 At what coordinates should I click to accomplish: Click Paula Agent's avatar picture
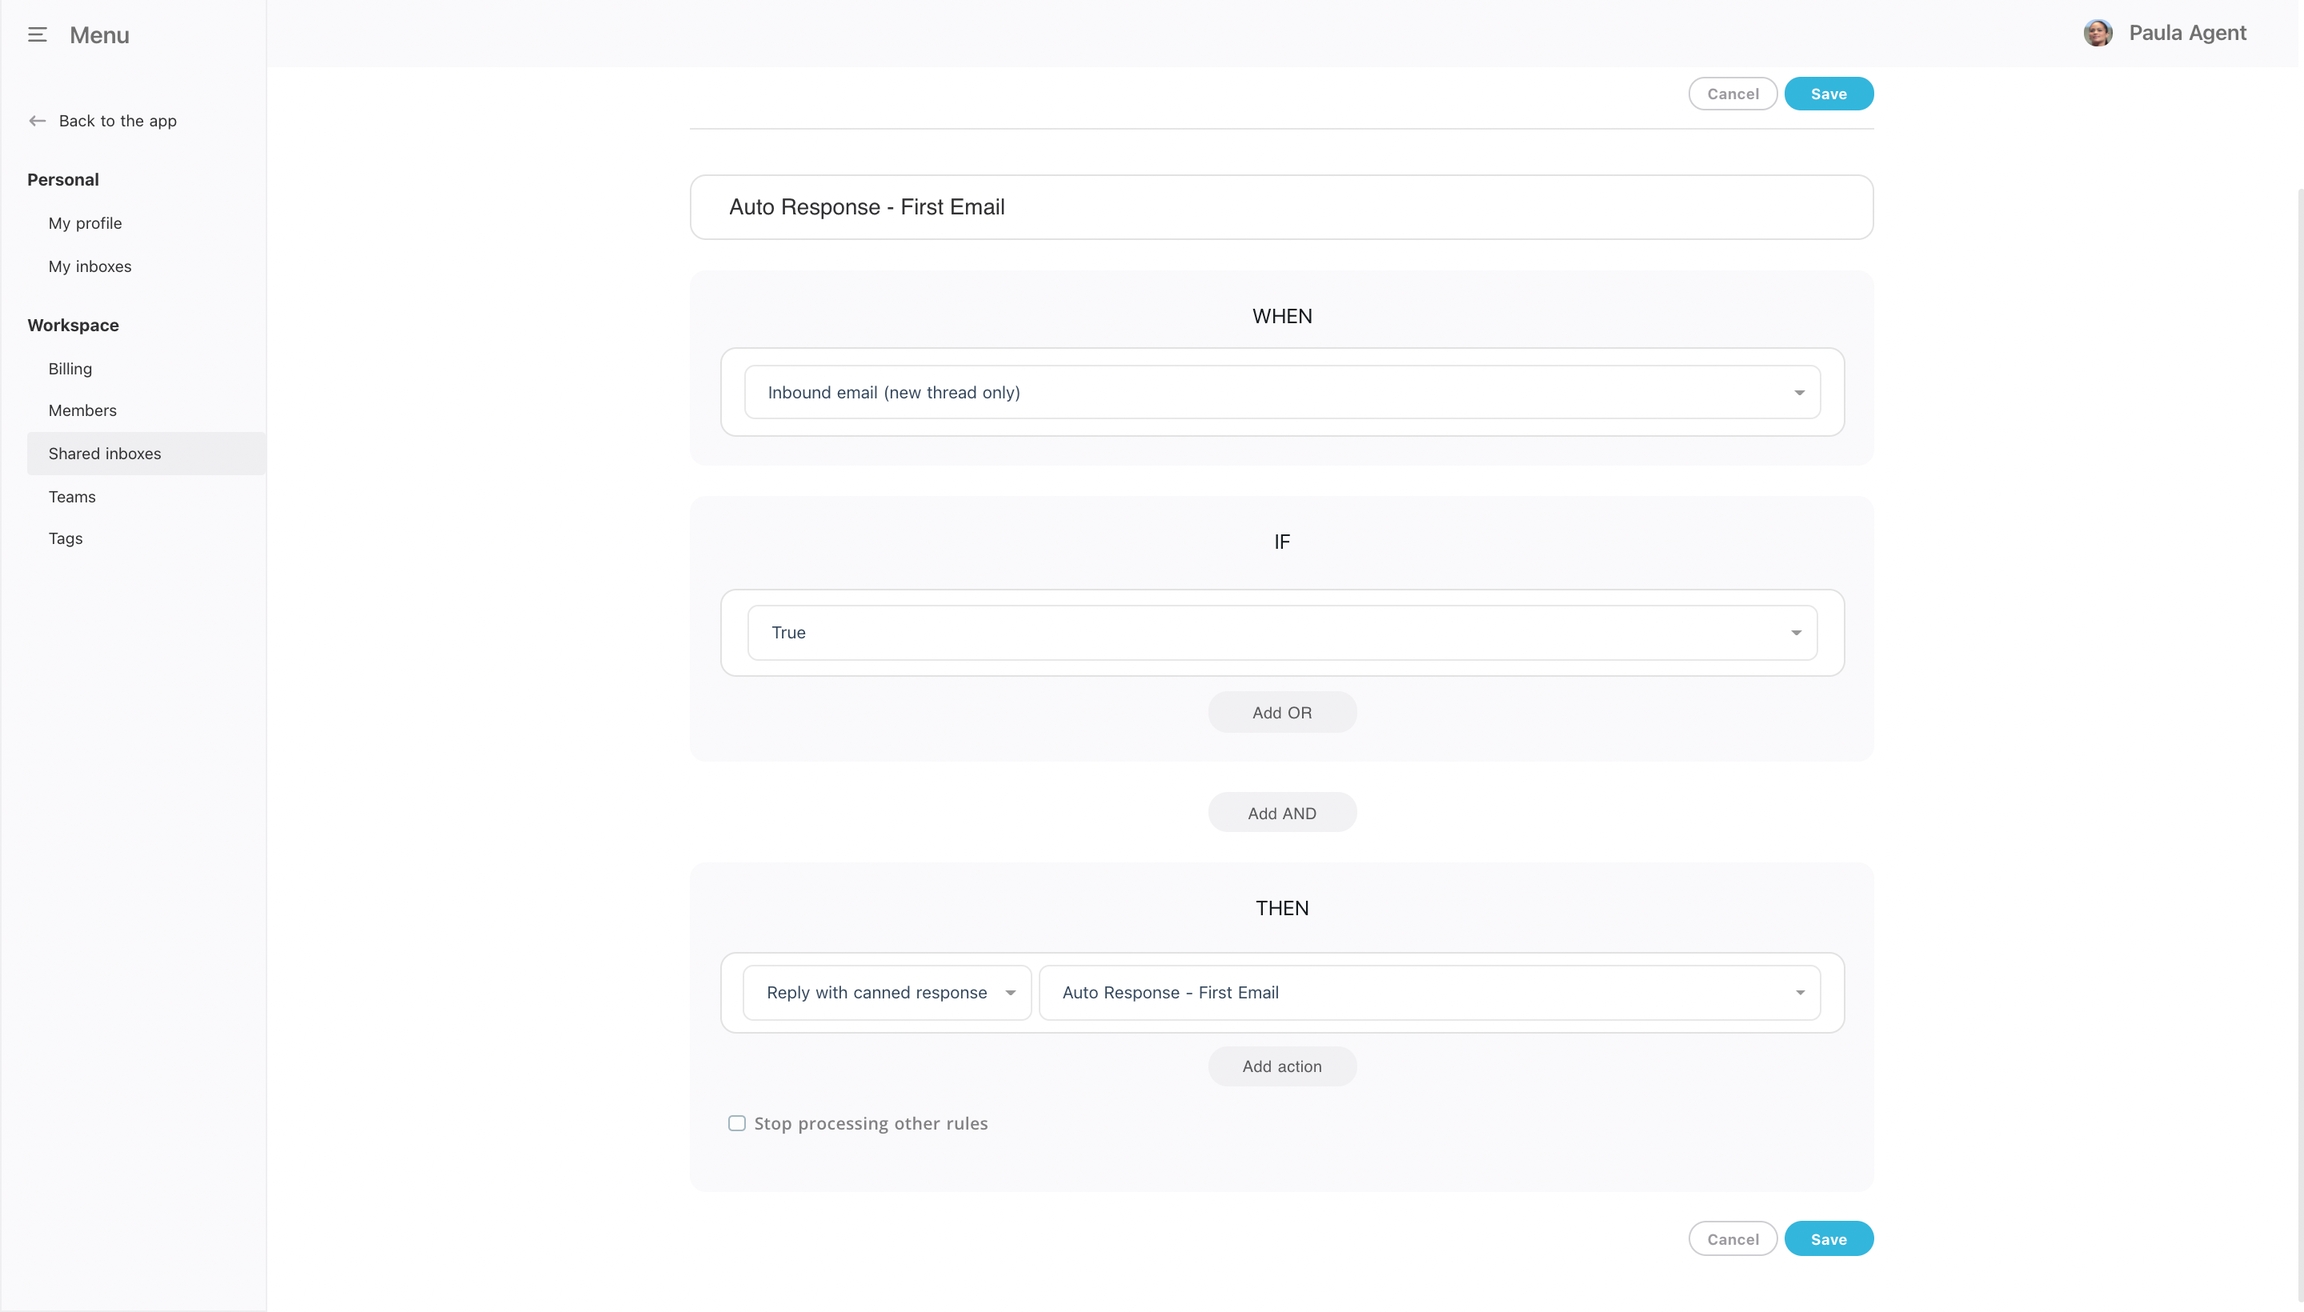pos(2097,33)
